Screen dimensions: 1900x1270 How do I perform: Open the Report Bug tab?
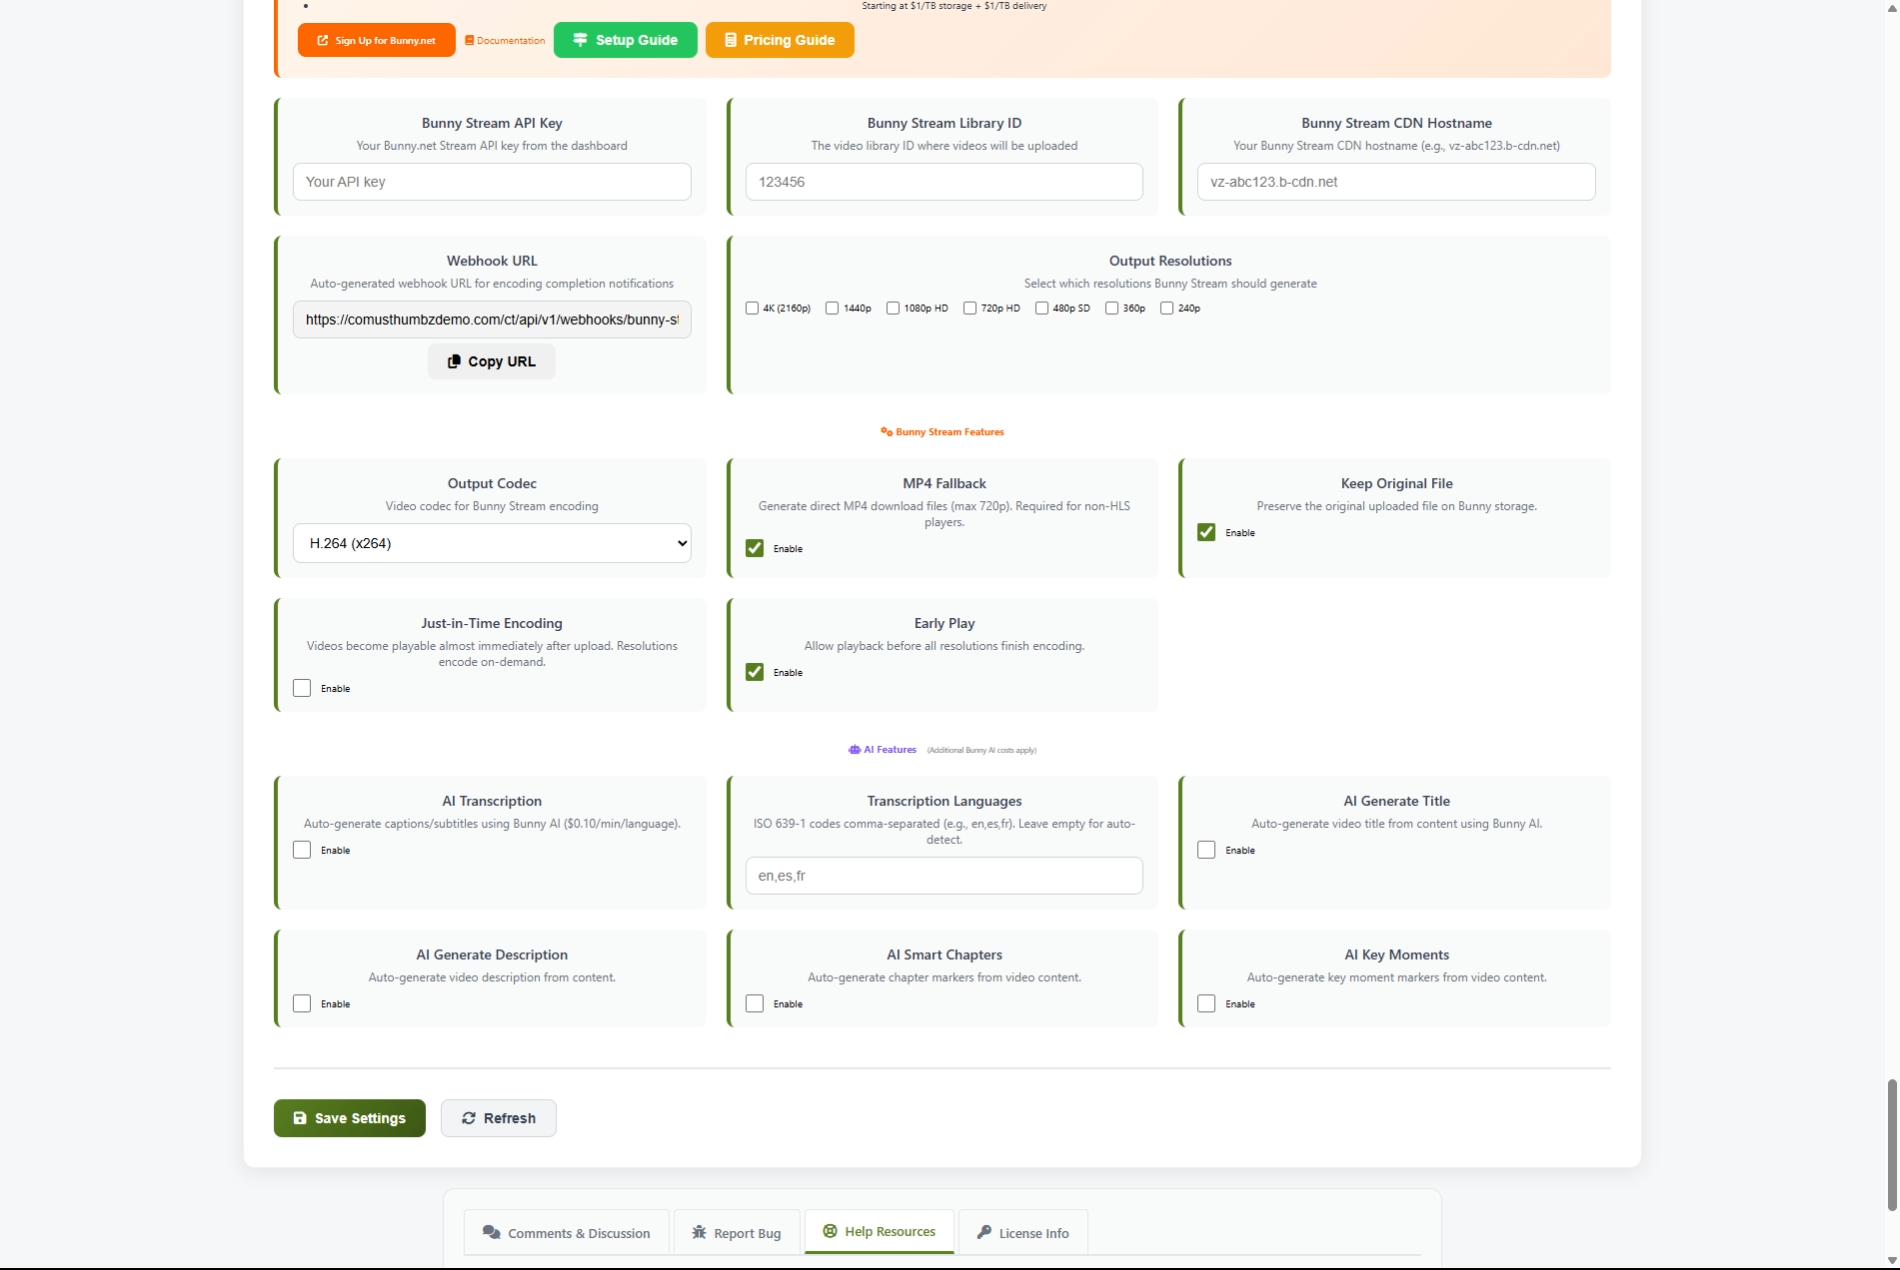point(736,1233)
